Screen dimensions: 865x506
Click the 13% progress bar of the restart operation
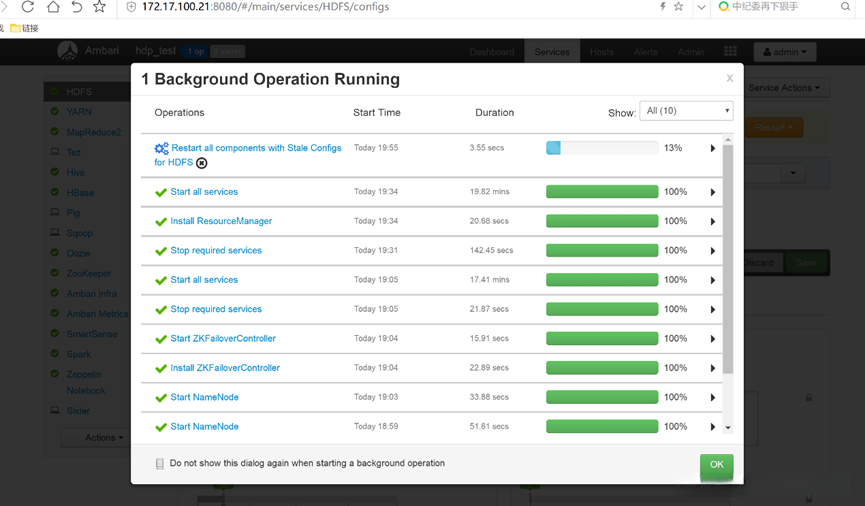click(x=602, y=148)
